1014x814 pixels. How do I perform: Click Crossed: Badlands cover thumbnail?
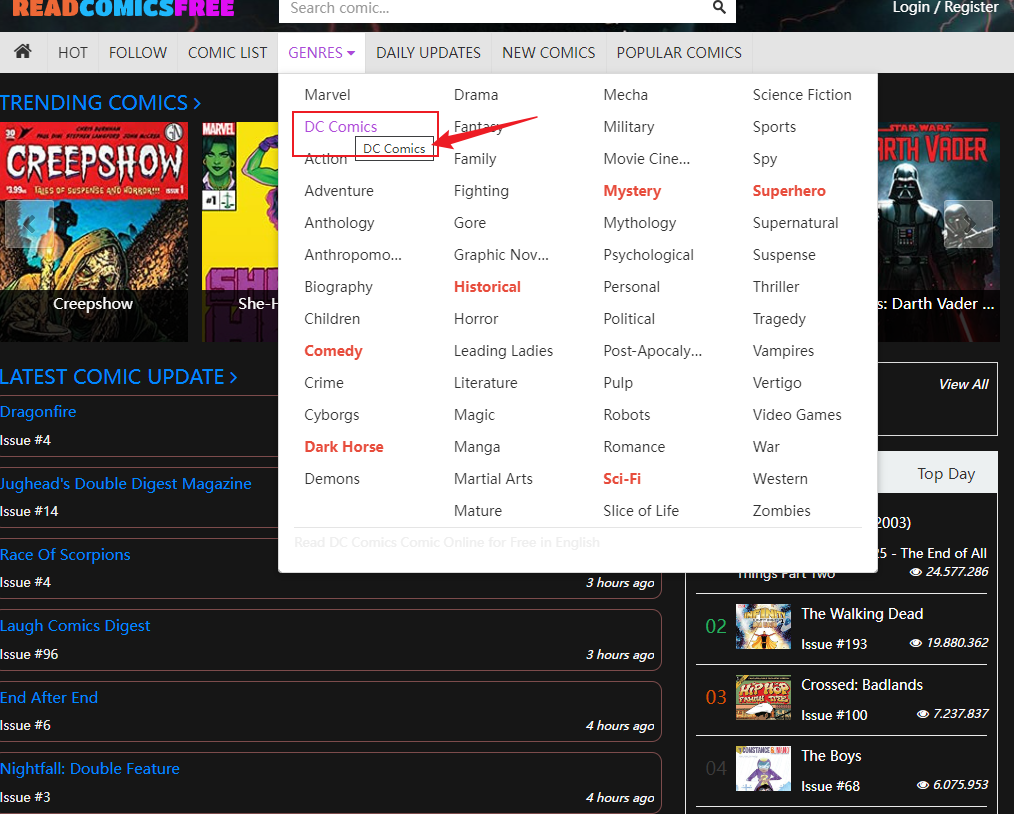click(x=762, y=698)
